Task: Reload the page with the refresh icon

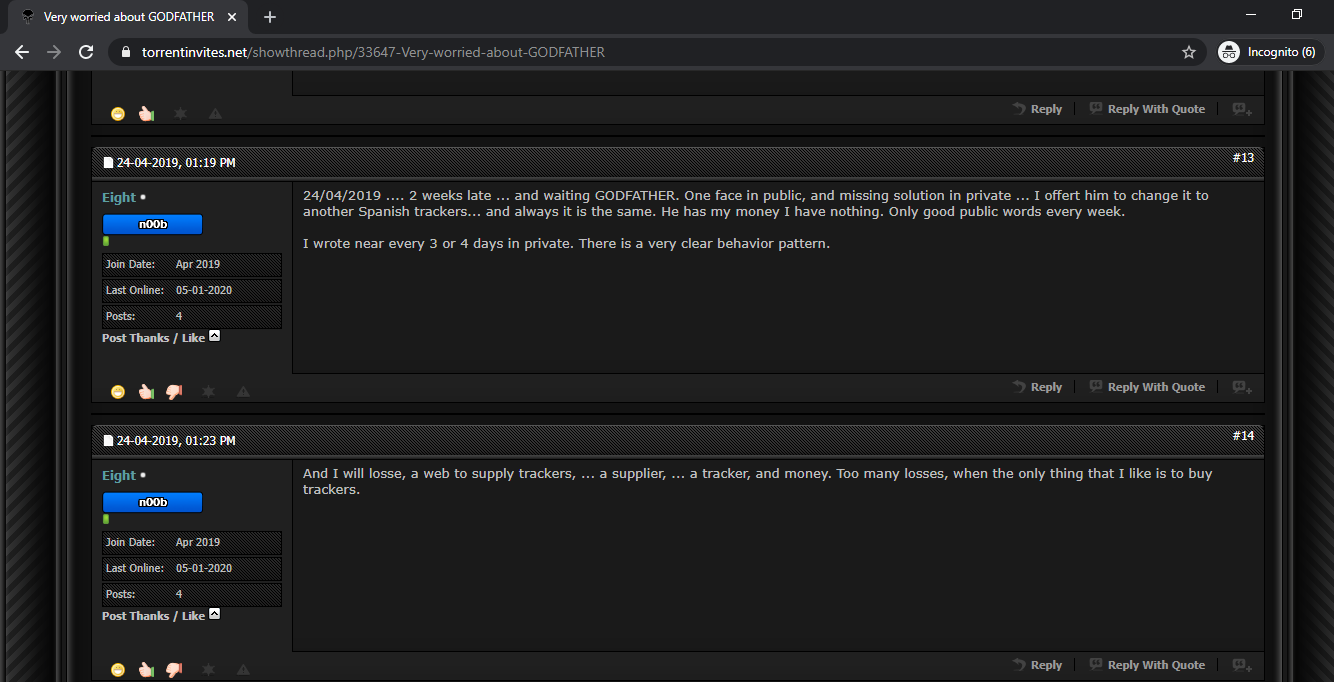Action: tap(86, 52)
